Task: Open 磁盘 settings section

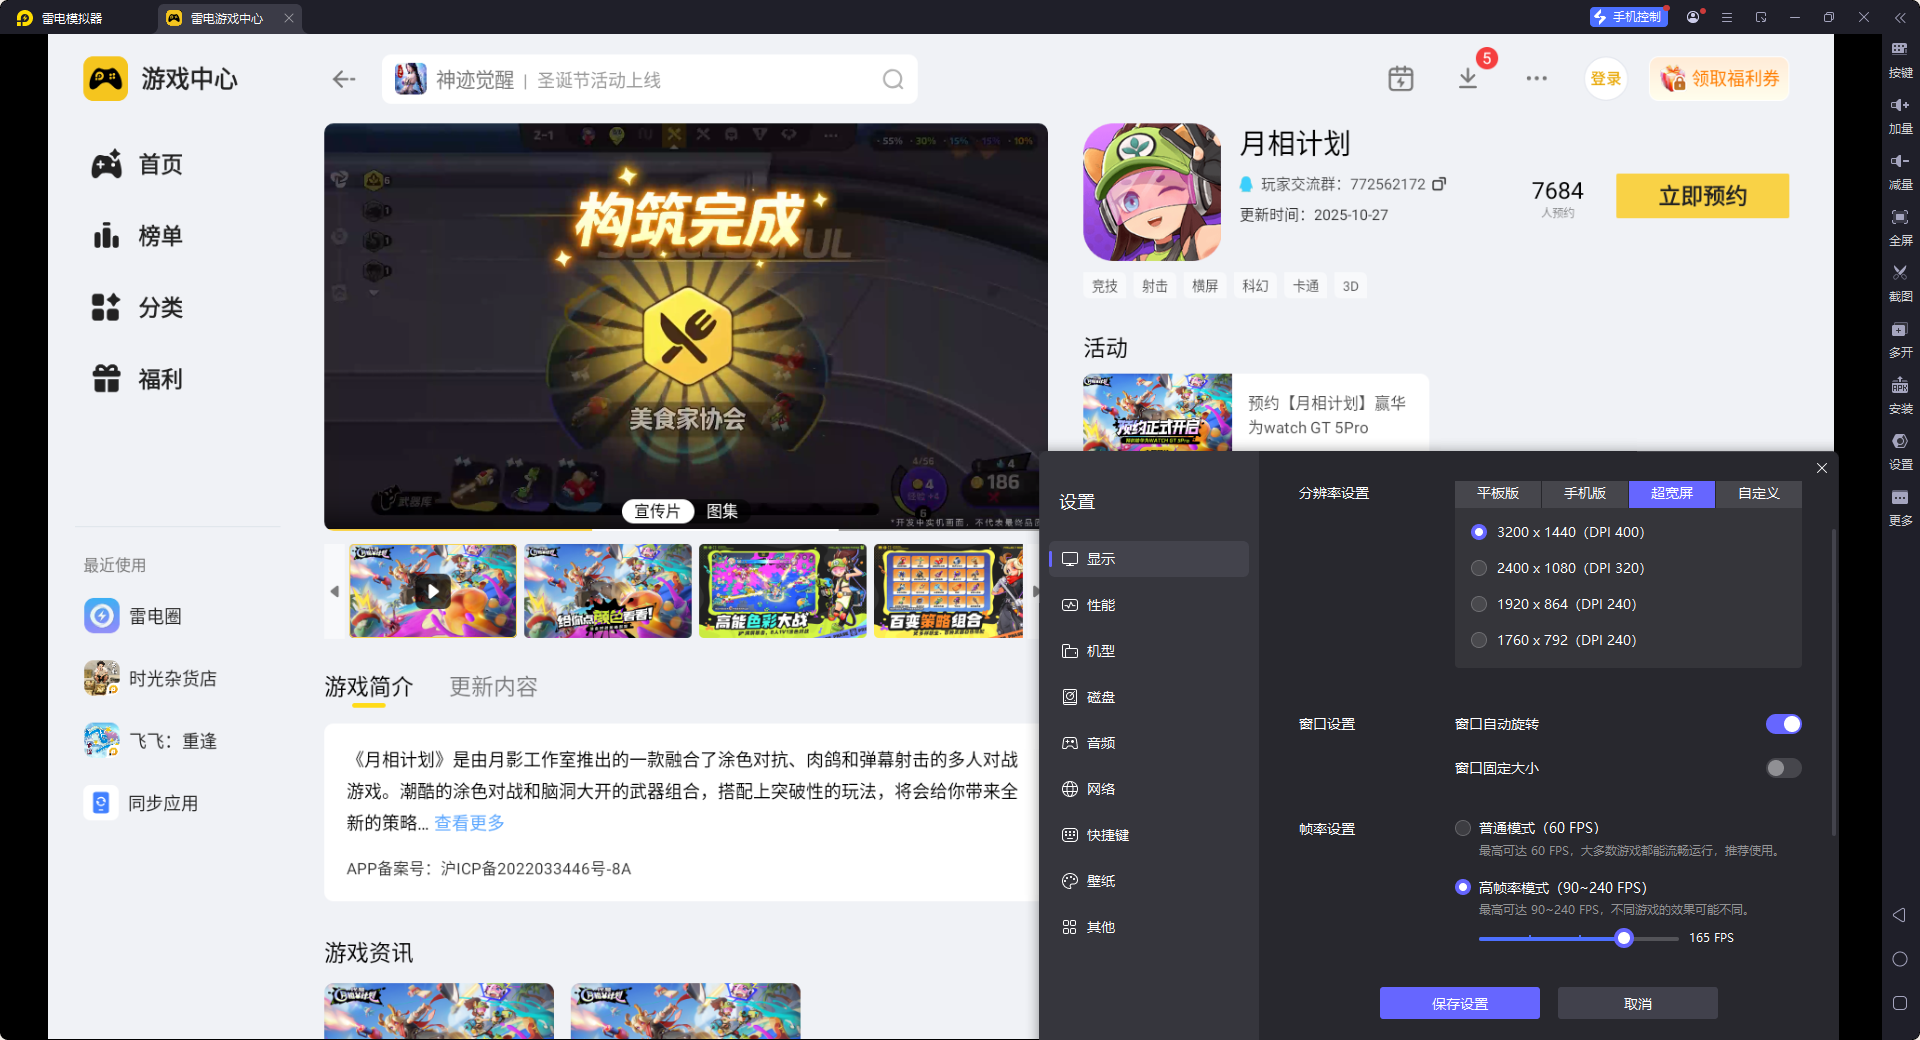Action: point(1150,697)
